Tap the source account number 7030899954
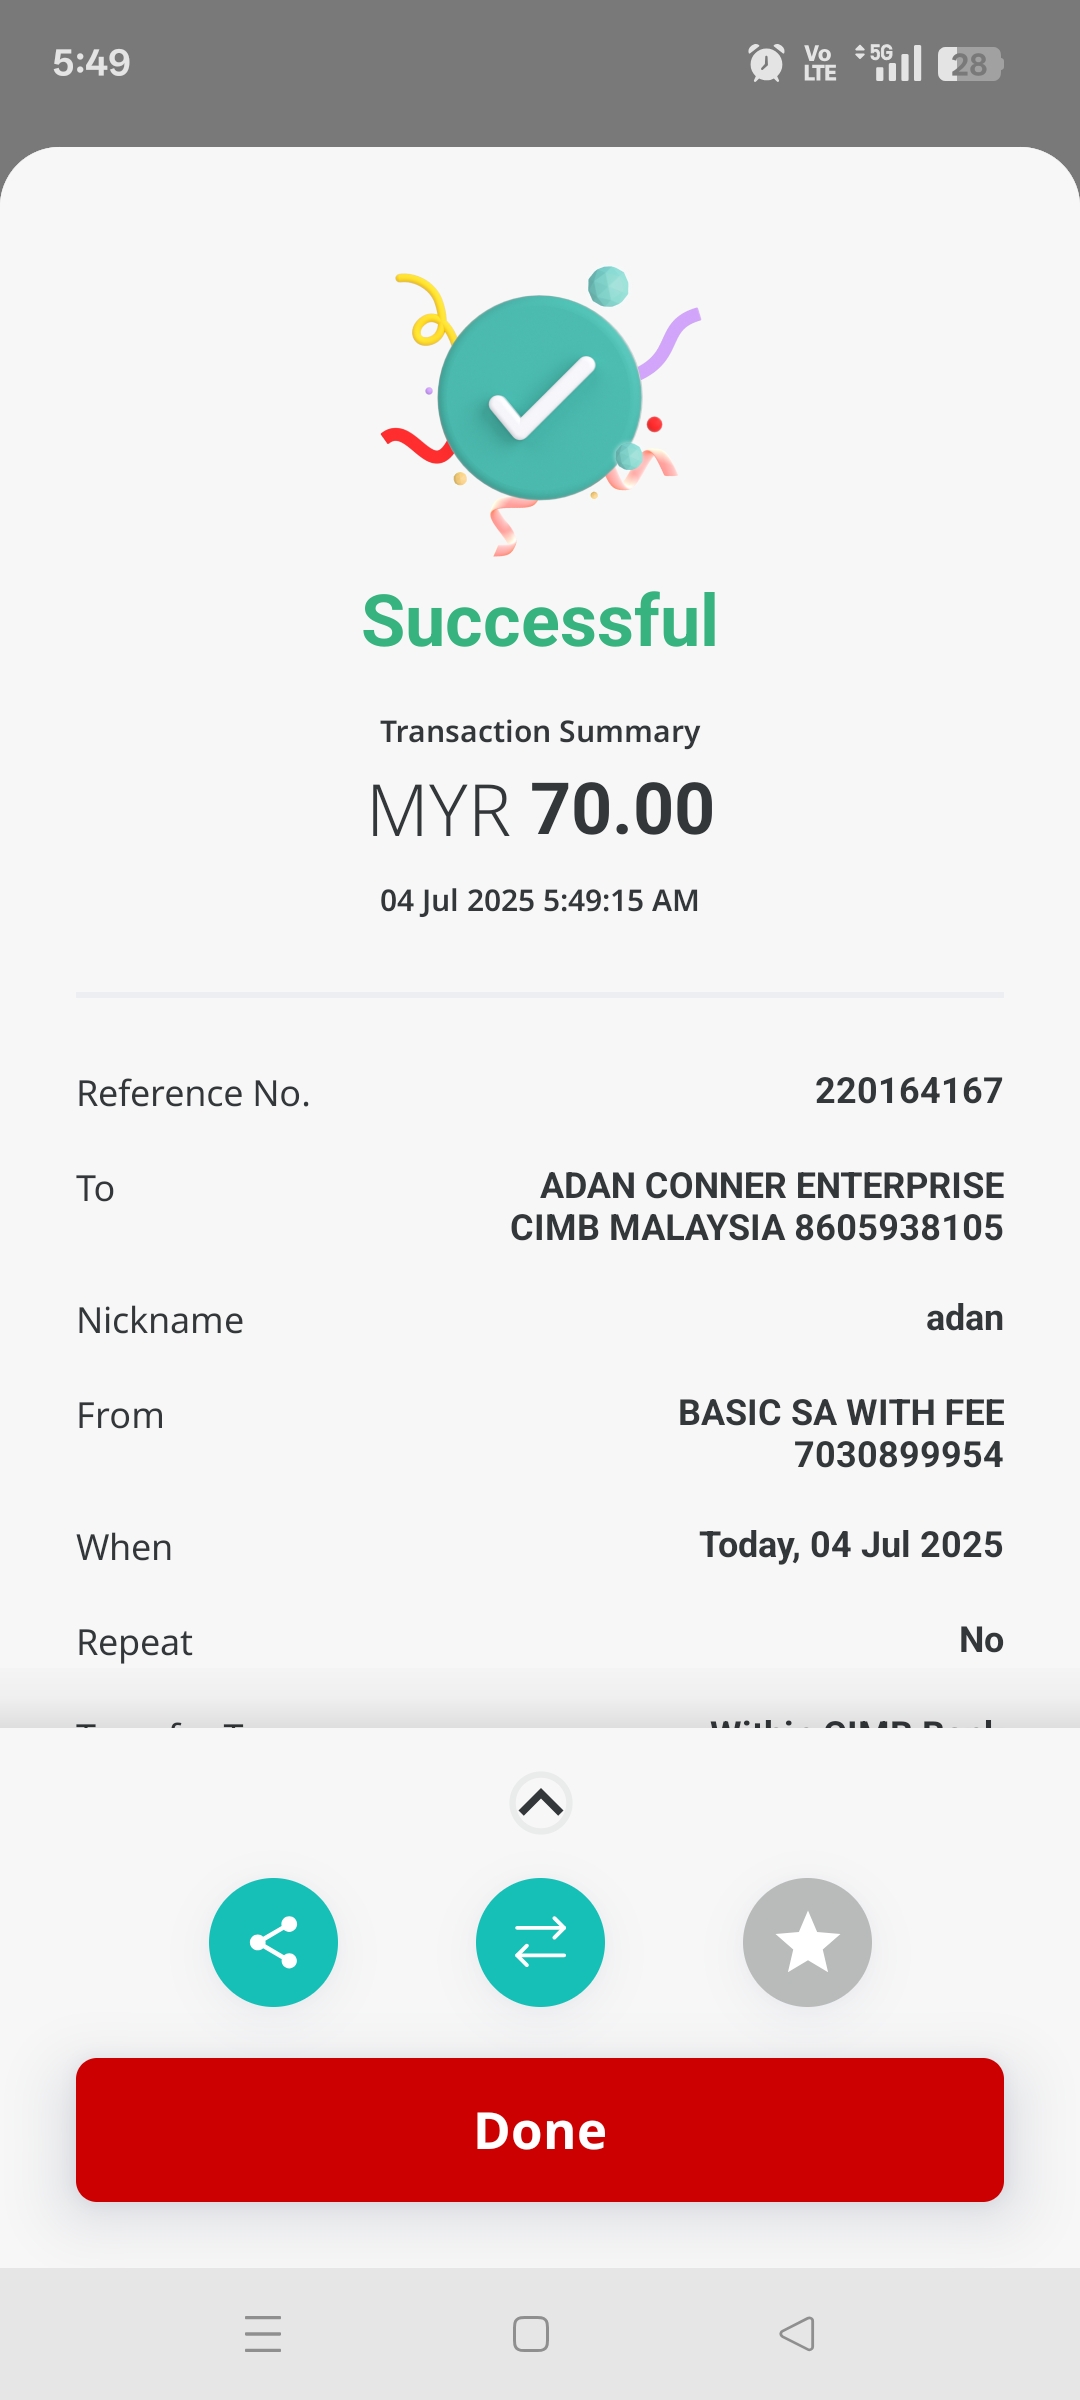 pos(898,1455)
